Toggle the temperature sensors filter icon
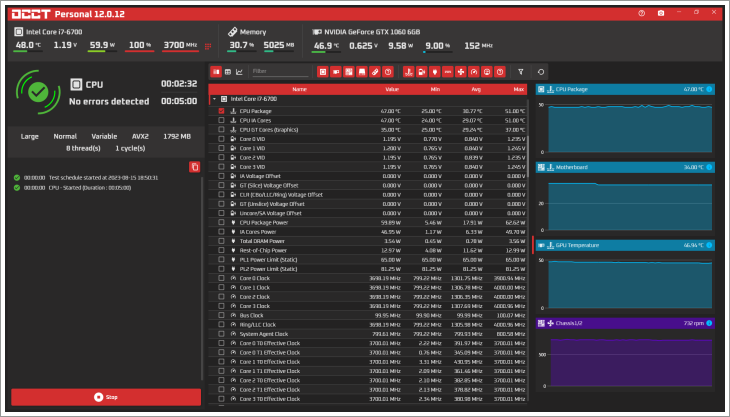This screenshot has height=417, width=730. [408, 72]
